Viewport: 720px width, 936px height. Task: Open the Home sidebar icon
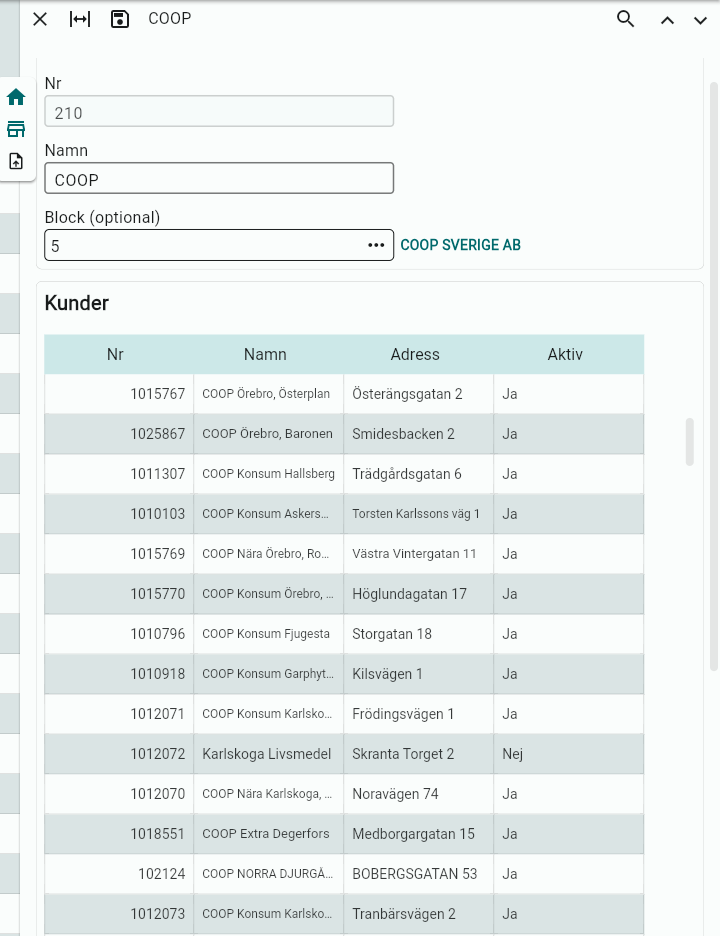[16, 97]
